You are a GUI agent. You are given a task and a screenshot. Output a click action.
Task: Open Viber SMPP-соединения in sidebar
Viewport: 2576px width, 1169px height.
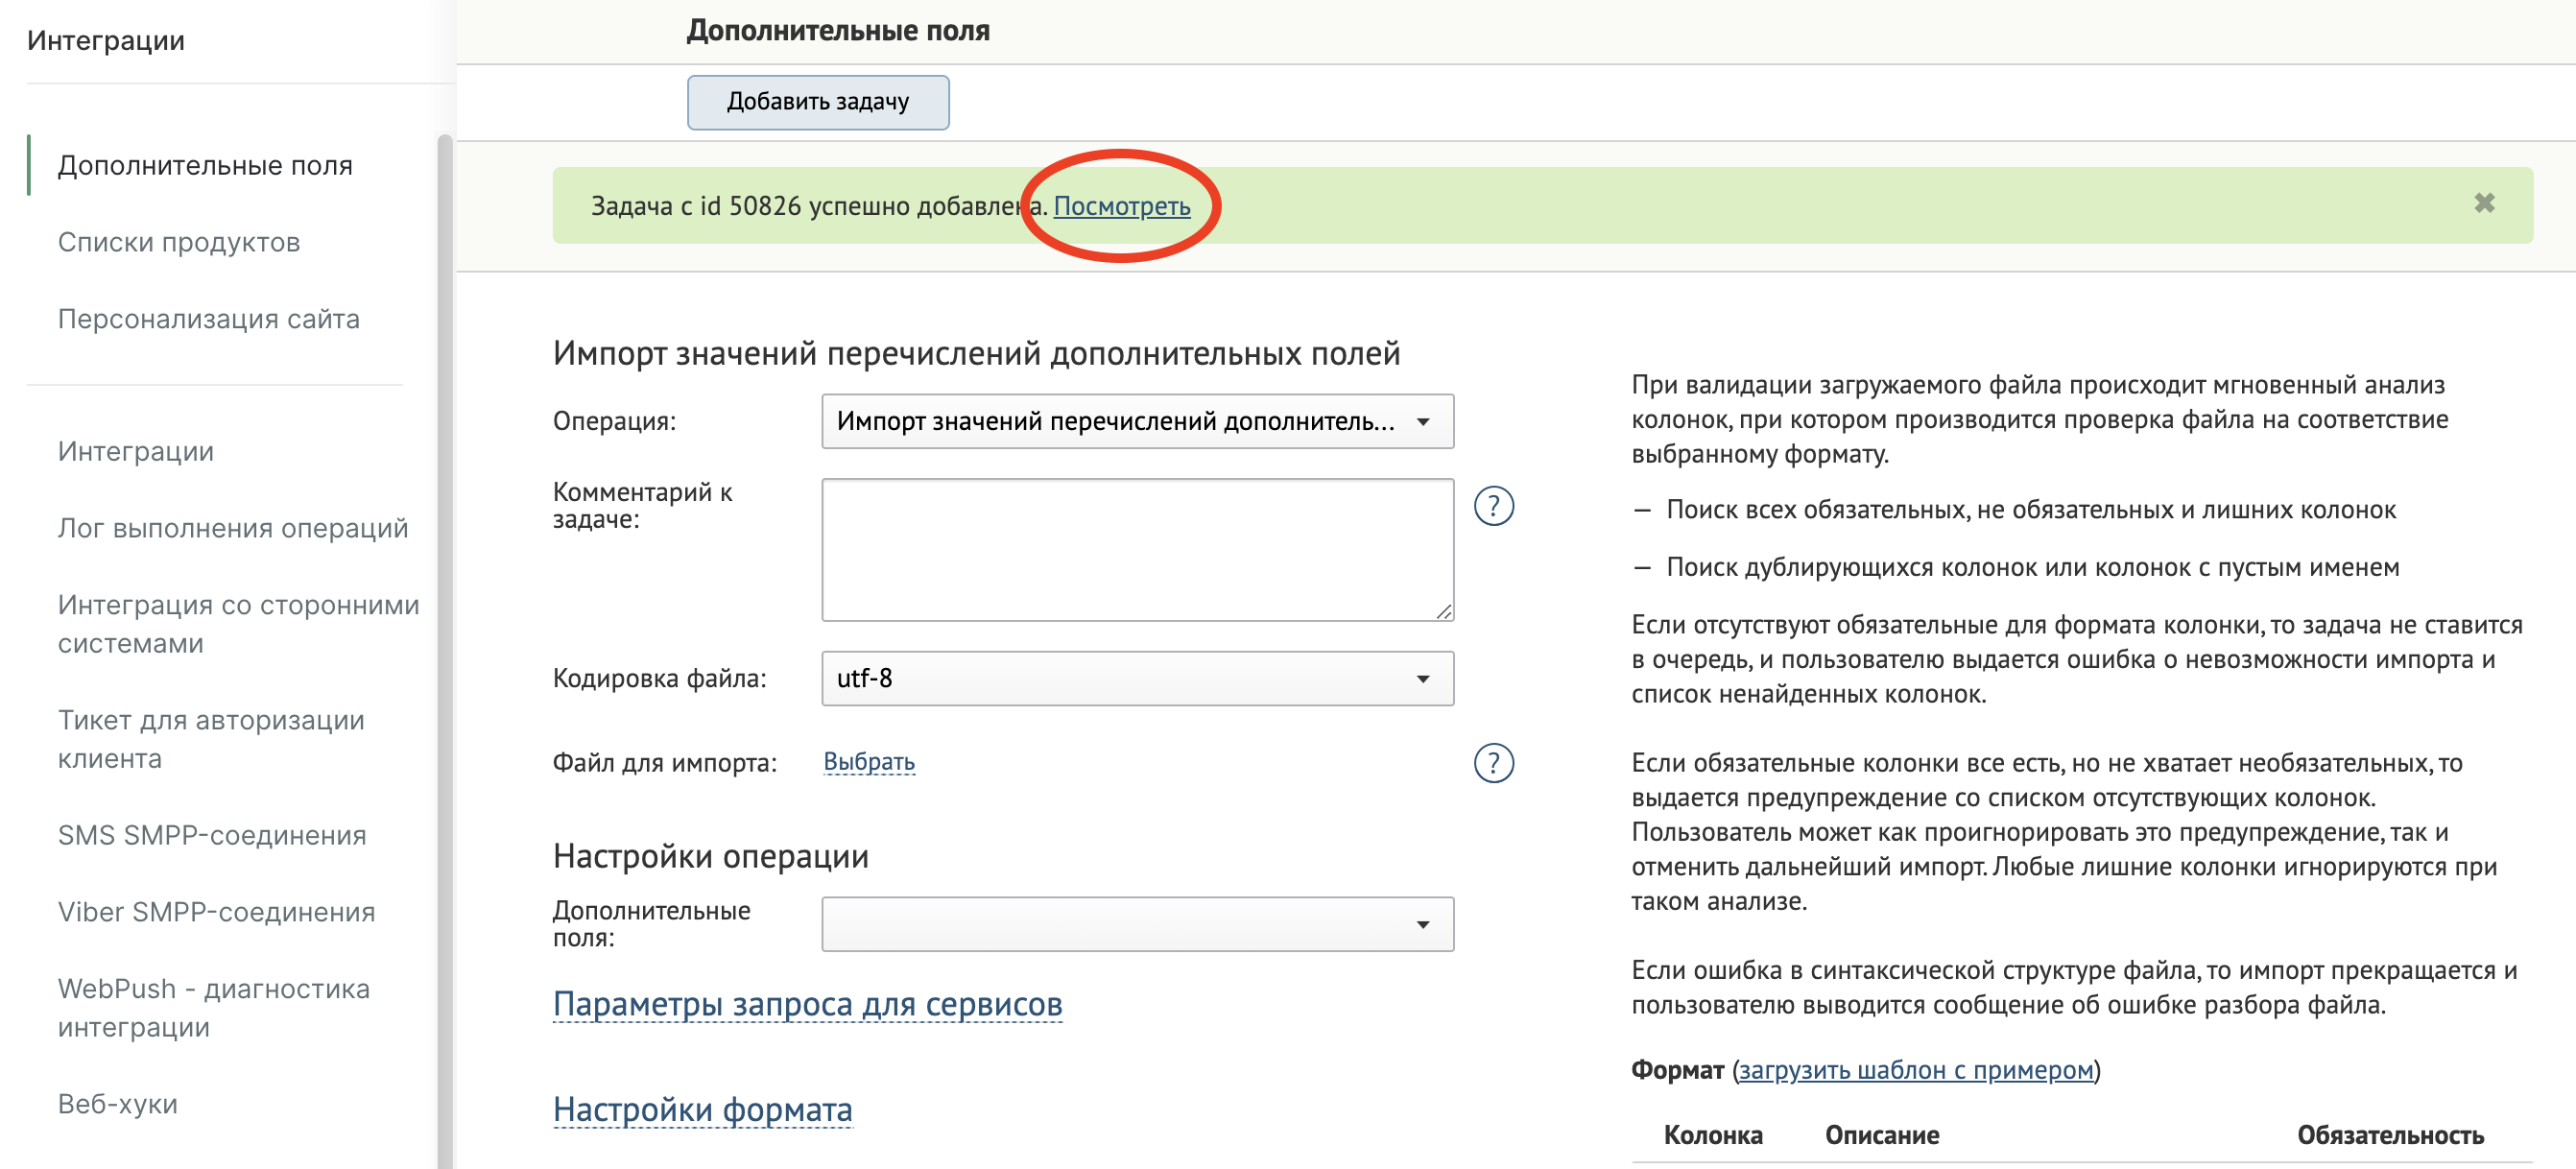point(216,912)
